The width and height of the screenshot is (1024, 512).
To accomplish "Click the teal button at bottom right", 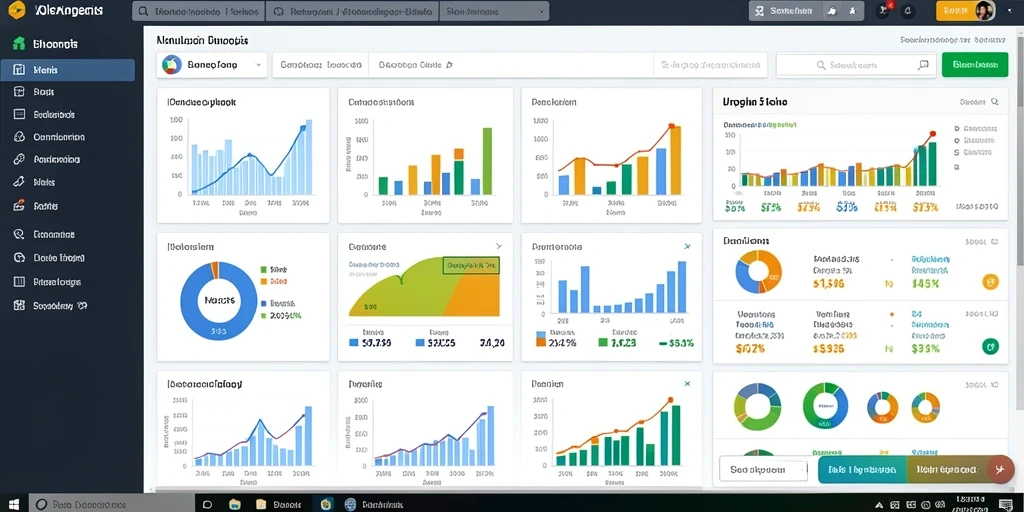I will coord(862,470).
